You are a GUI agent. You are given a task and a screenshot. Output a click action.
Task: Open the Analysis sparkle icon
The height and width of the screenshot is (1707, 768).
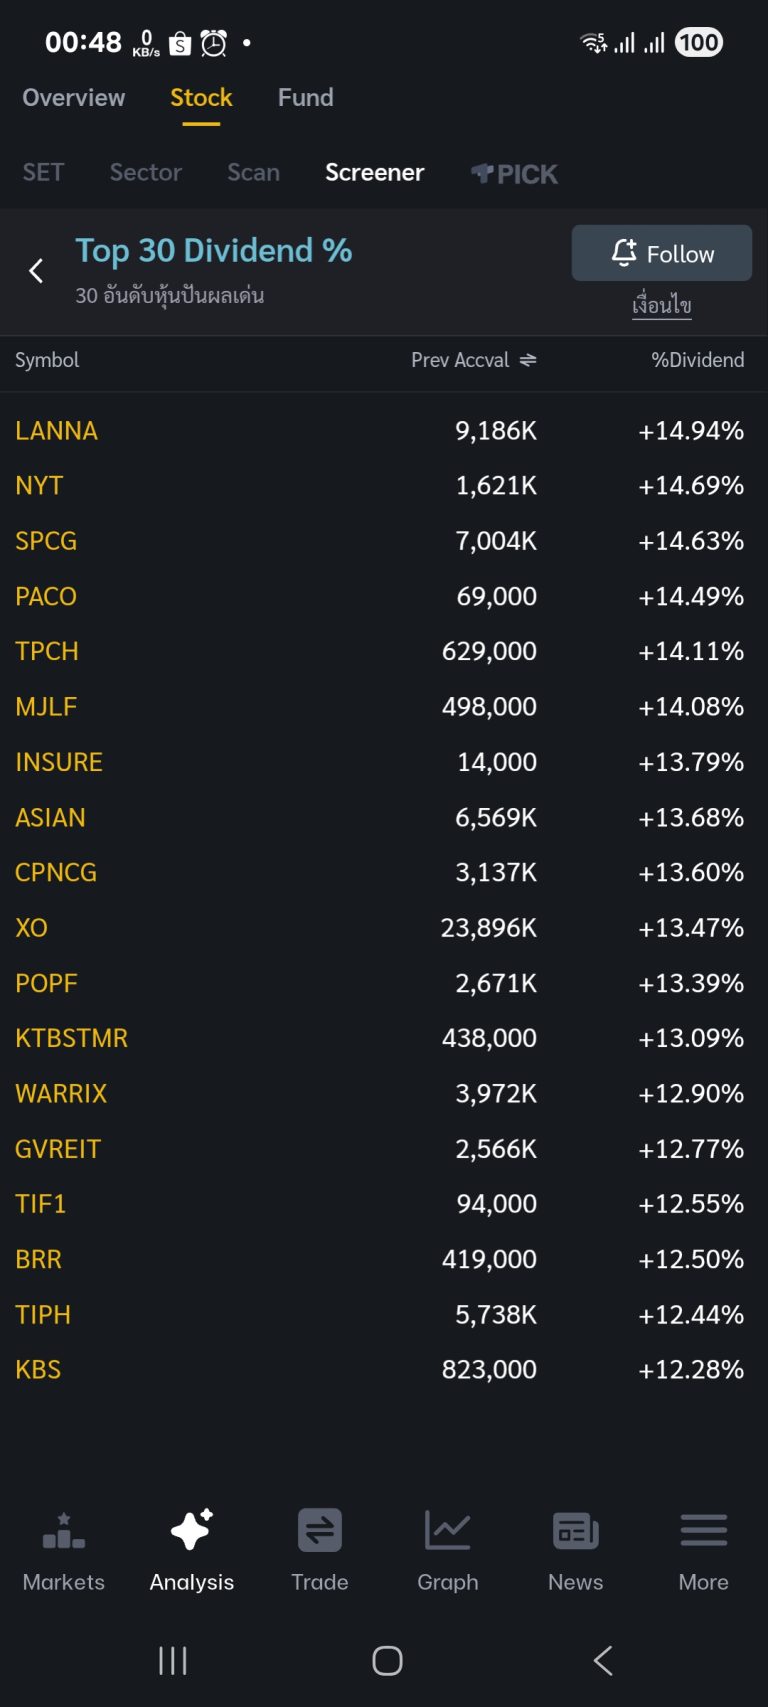click(x=191, y=1531)
